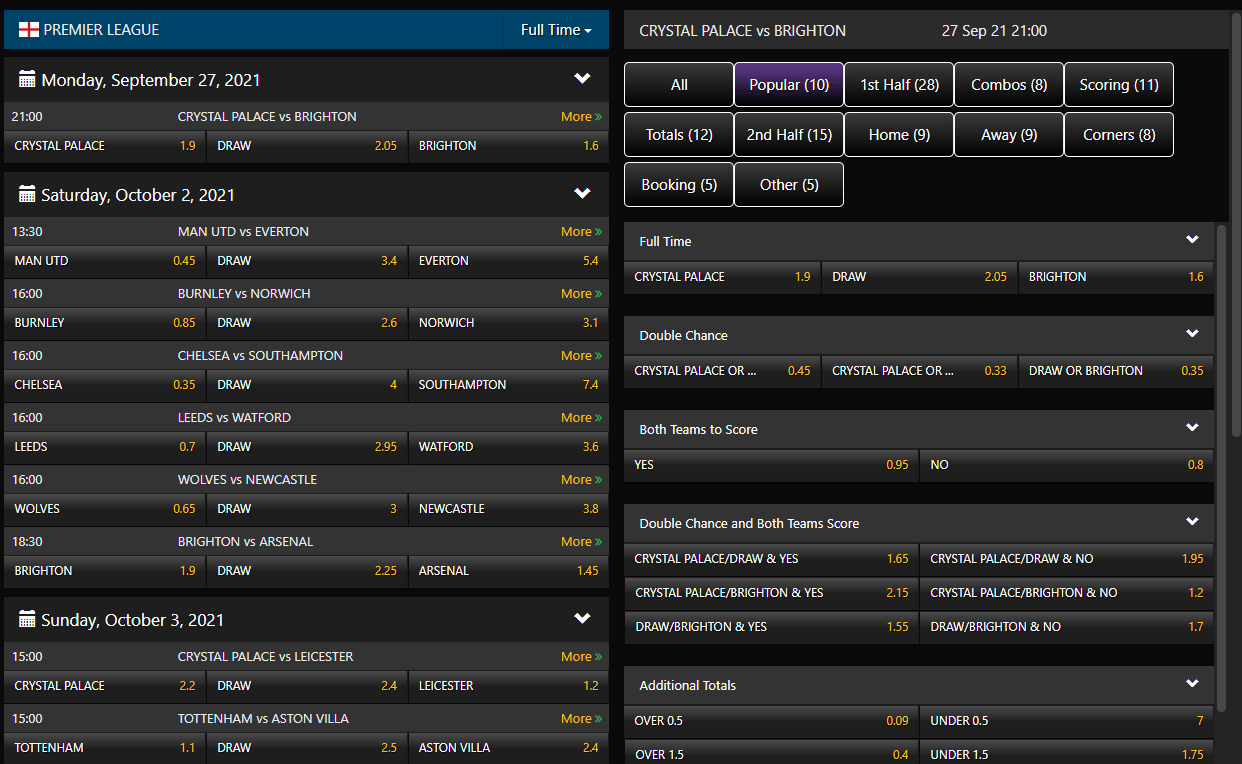The image size is (1242, 764).
Task: Select No for Both Teams to Score
Action: coord(1067,465)
